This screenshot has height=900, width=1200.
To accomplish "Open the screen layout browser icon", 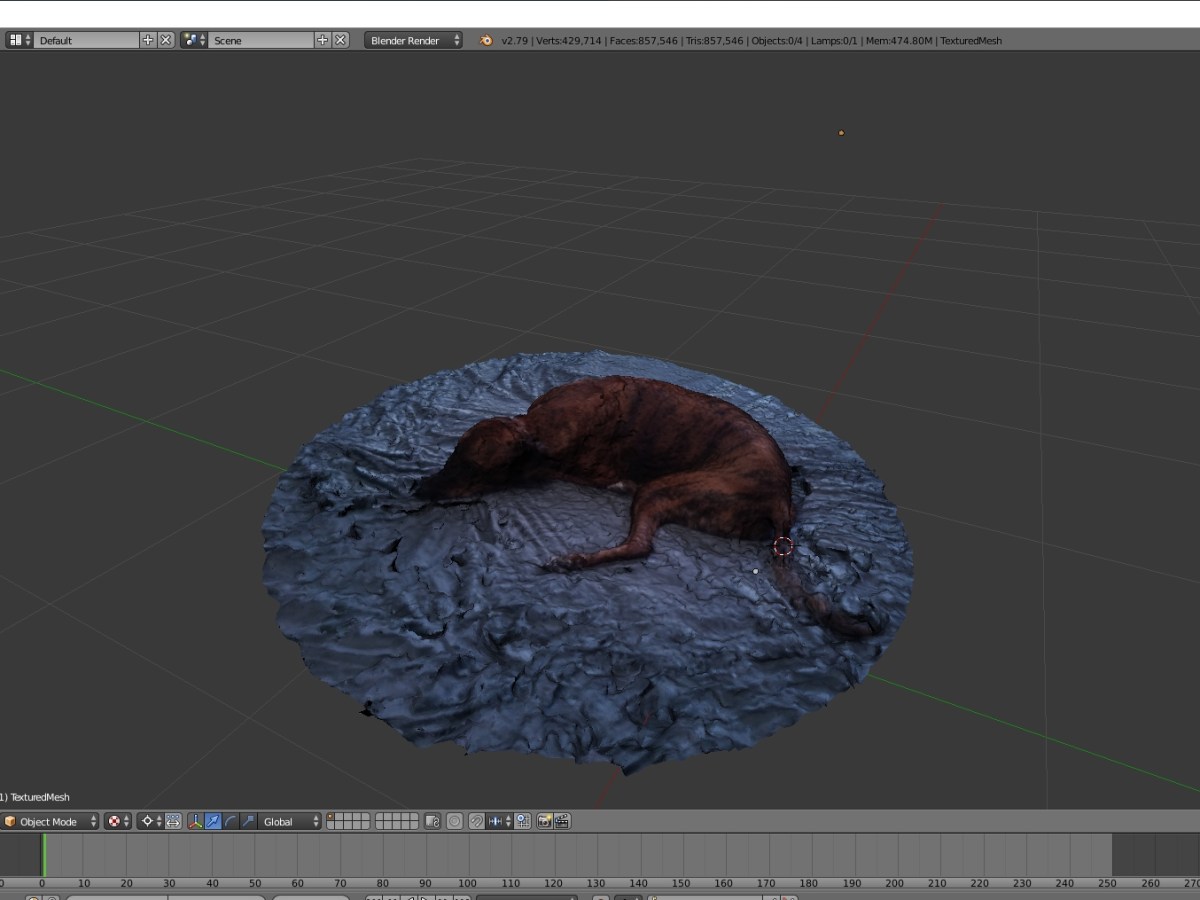I will (20, 41).
